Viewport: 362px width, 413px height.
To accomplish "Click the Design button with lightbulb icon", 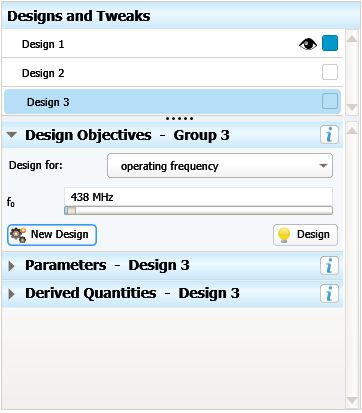I will 305,235.
